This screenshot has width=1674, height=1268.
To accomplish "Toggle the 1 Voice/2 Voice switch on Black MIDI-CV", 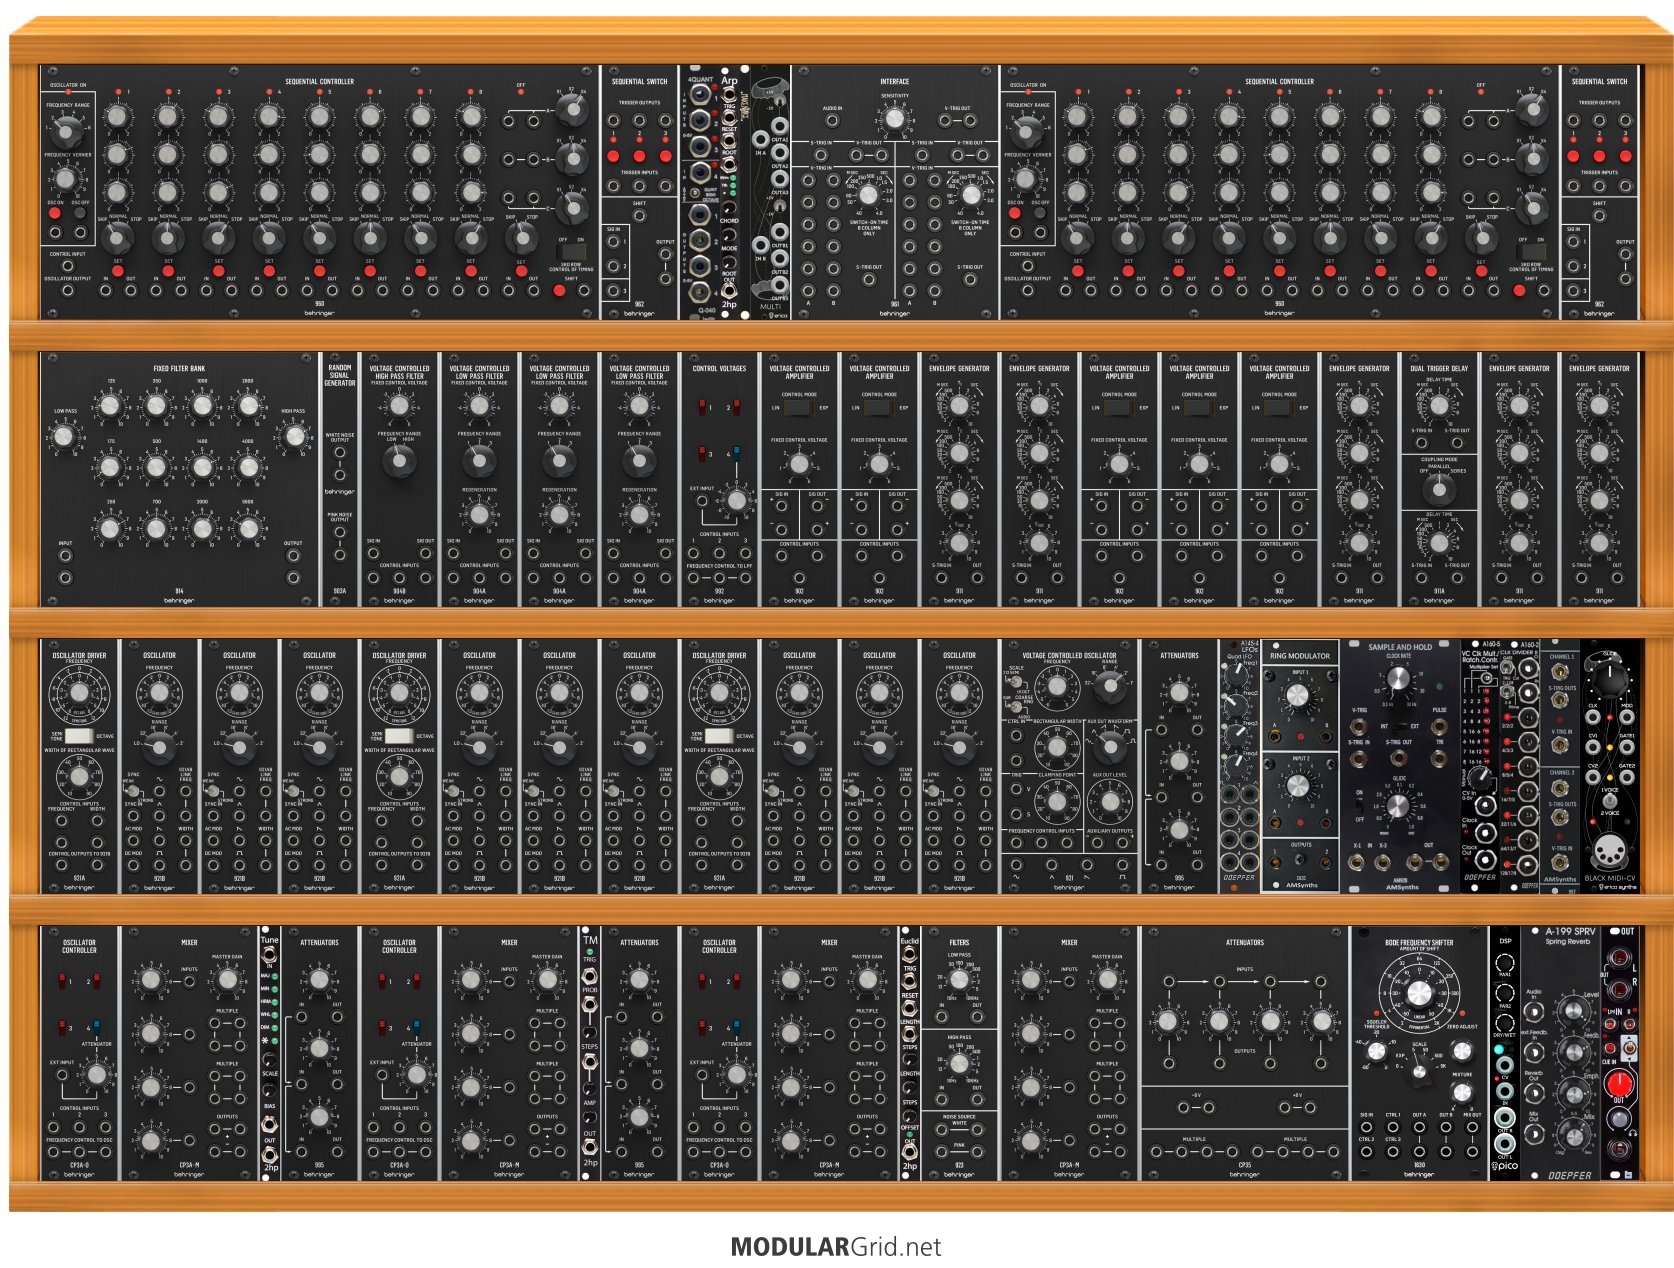I will pos(1610,800).
